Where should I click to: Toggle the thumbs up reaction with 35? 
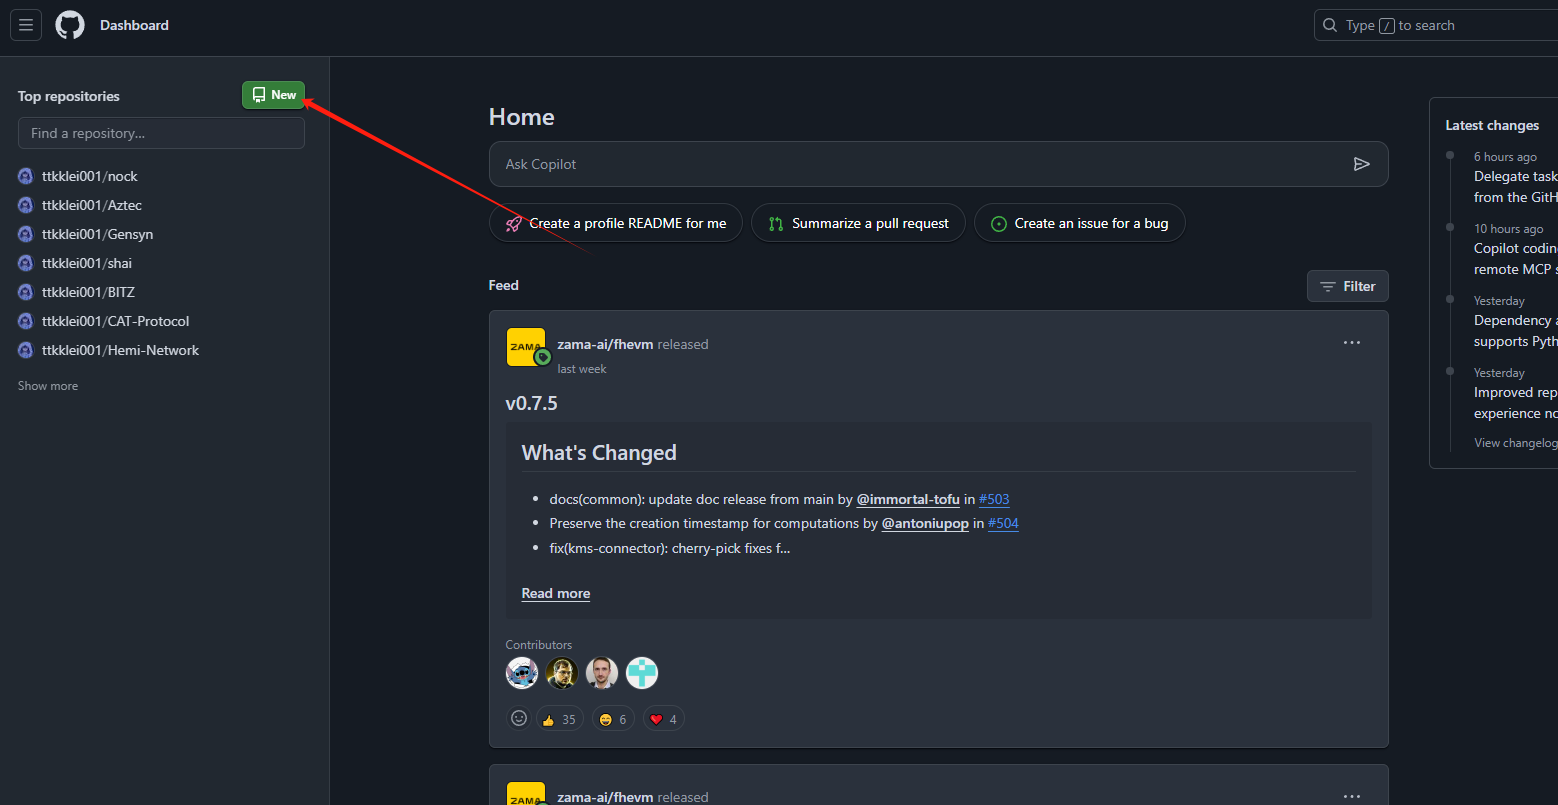(559, 719)
